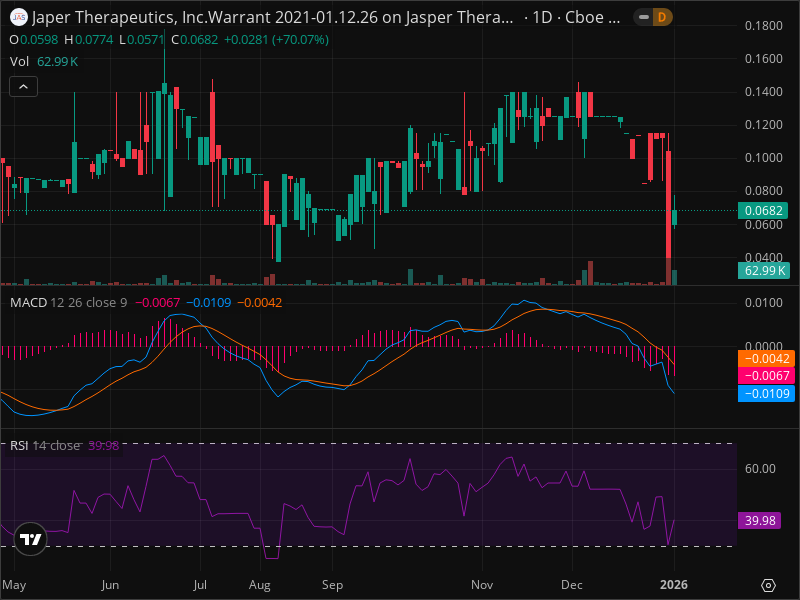Click the Dec label on time axis
The image size is (800, 600).
pos(571,585)
